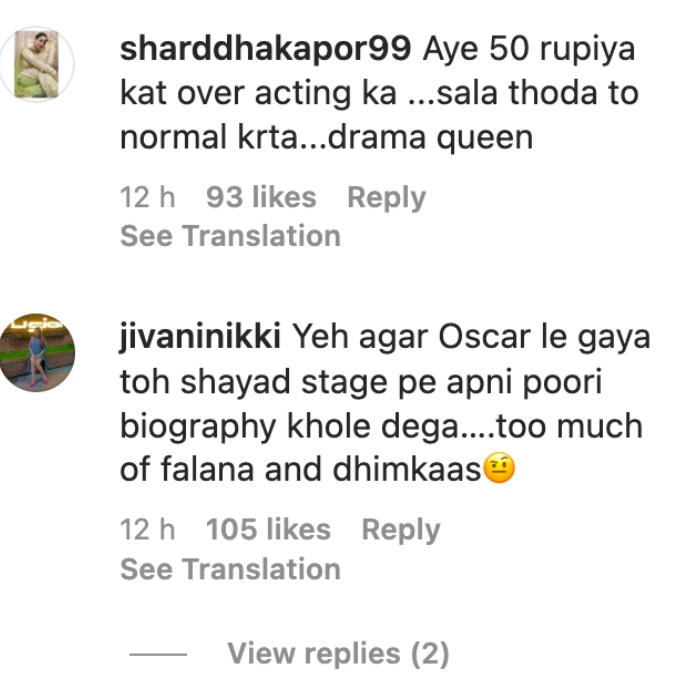Show who gave the 93 likes
The width and height of the screenshot is (673, 700).
click(261, 197)
